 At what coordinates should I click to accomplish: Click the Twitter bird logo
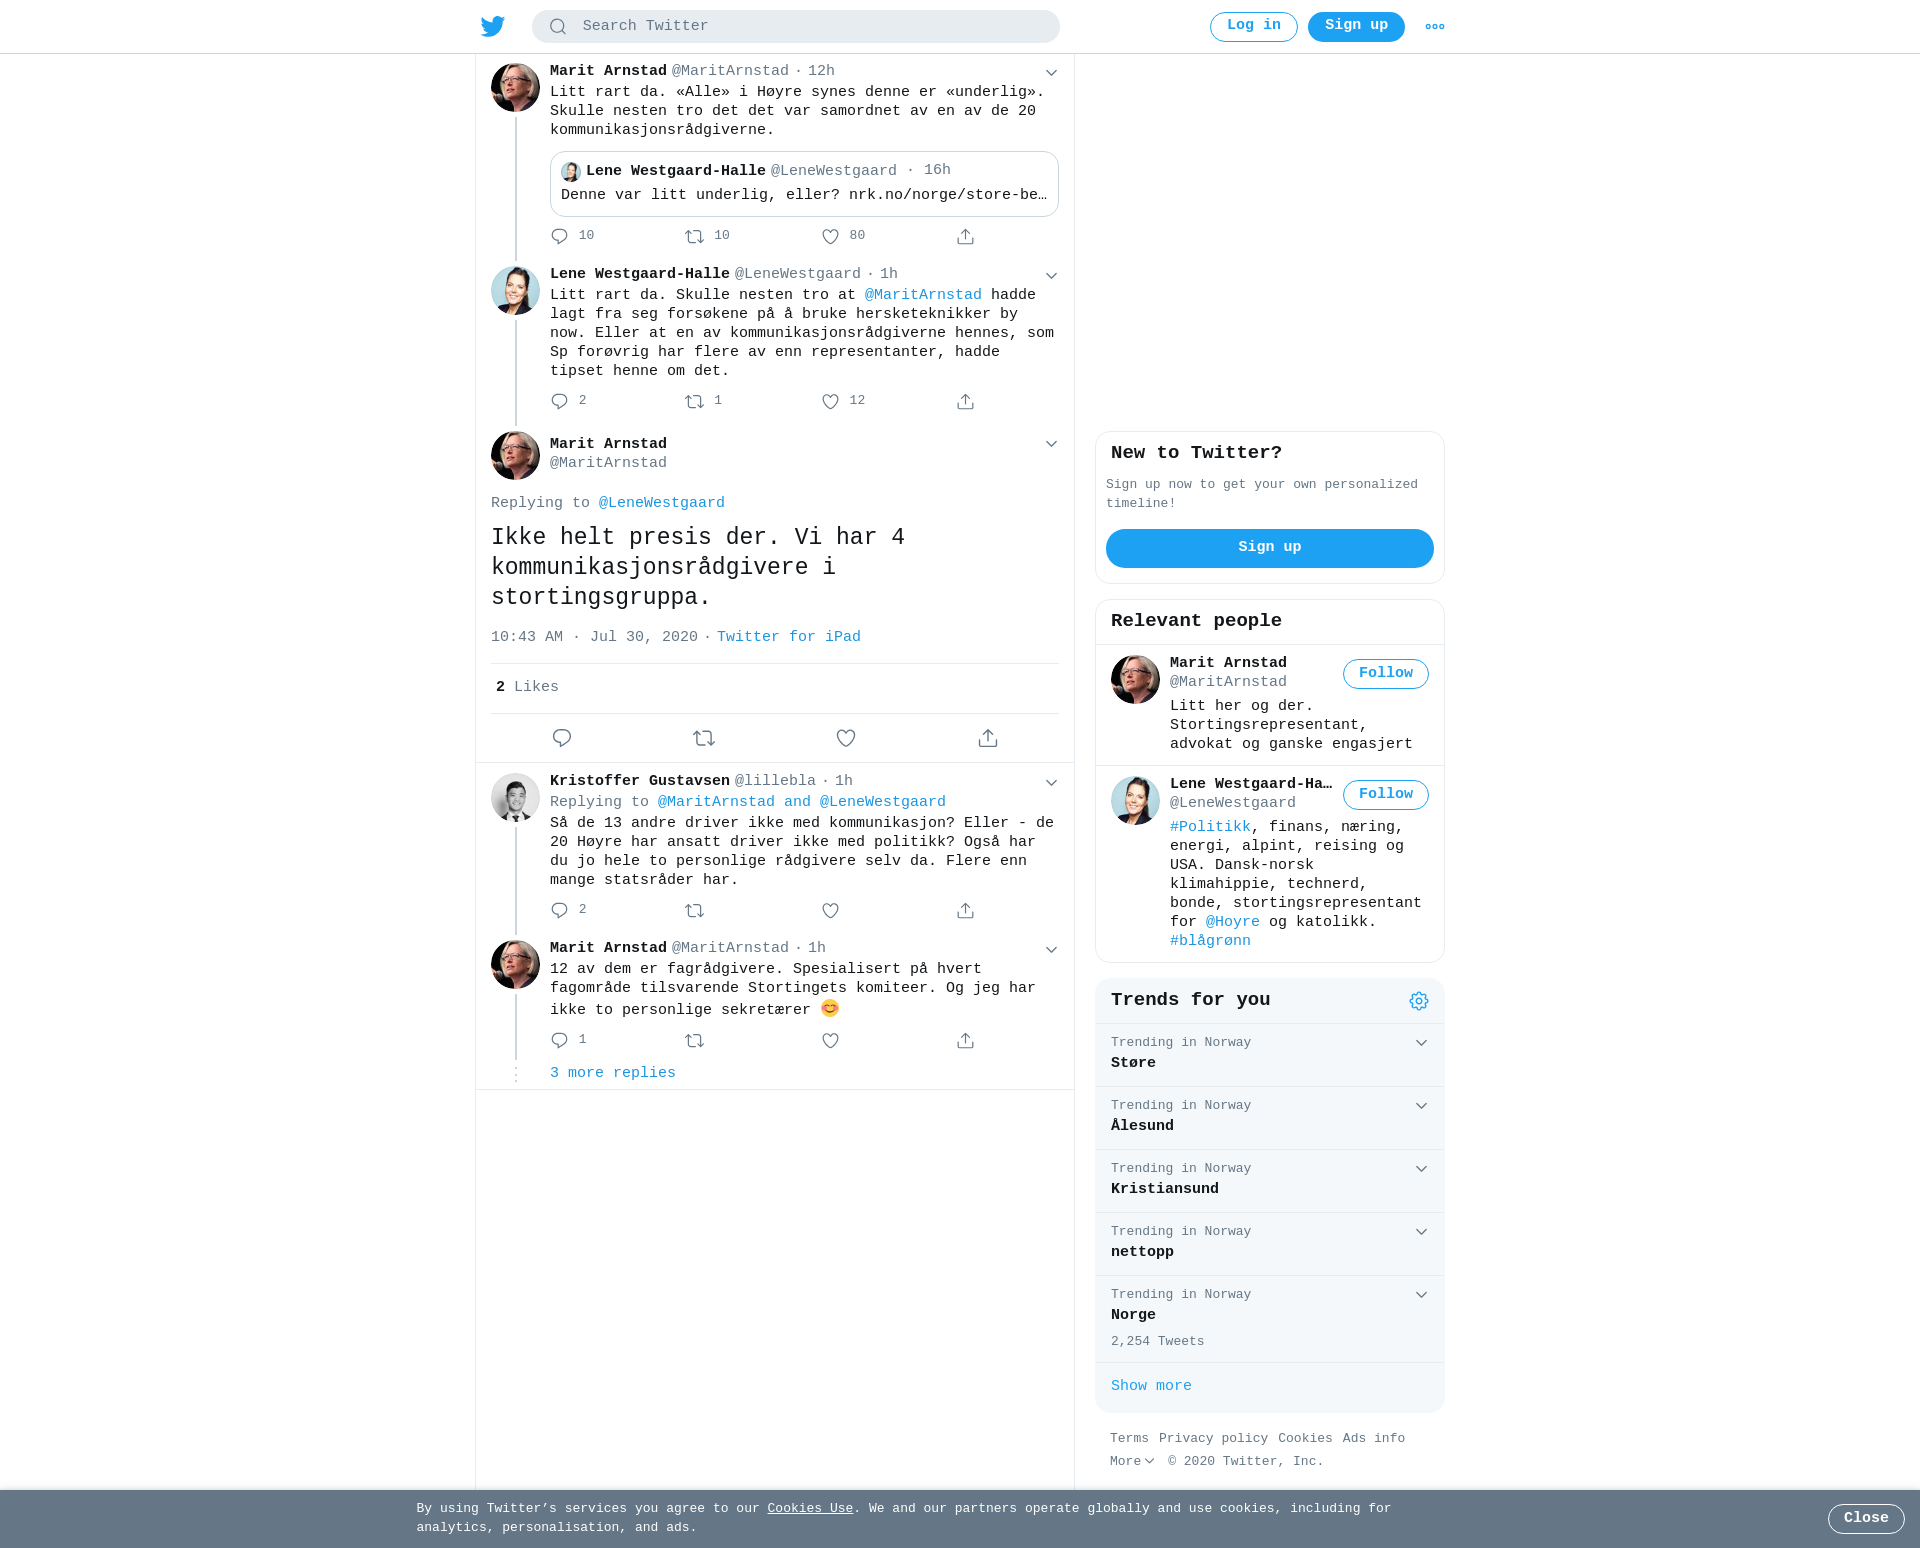click(493, 26)
